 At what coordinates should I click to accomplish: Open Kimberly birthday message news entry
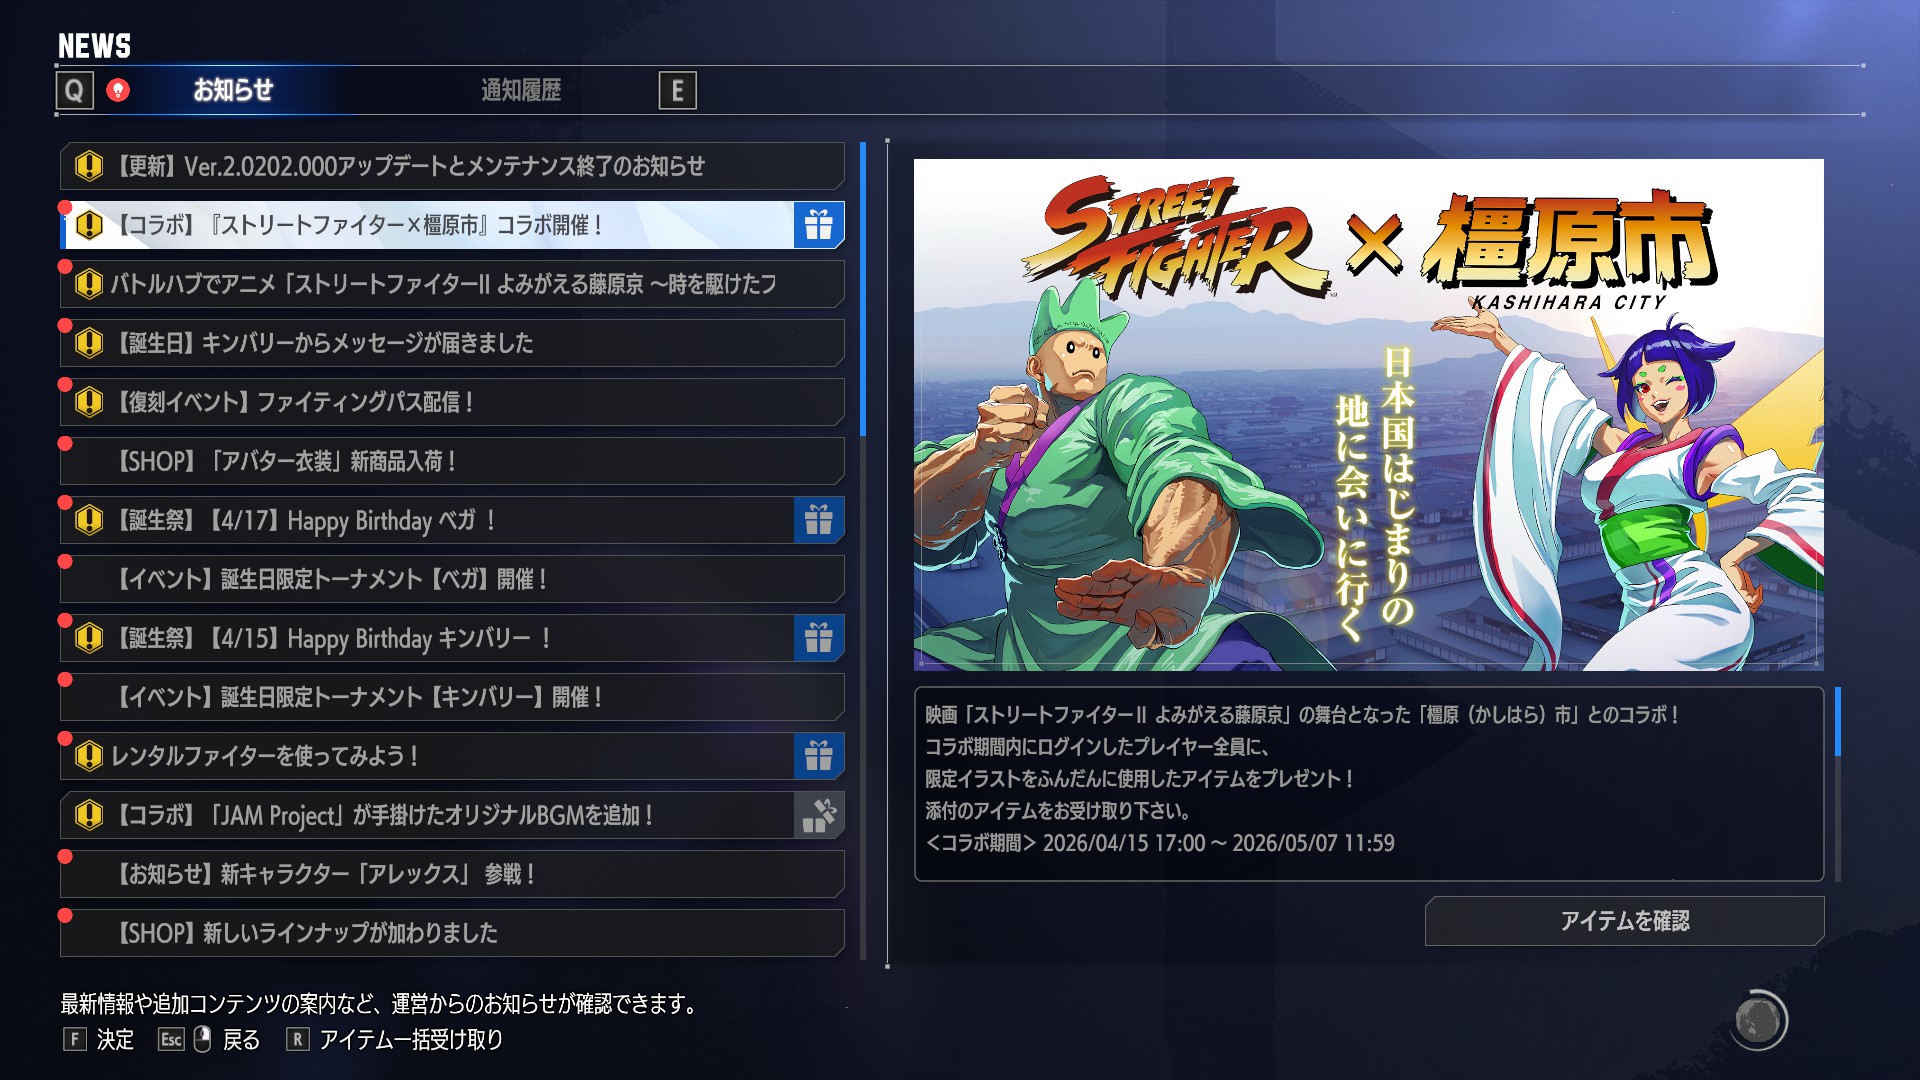452,343
